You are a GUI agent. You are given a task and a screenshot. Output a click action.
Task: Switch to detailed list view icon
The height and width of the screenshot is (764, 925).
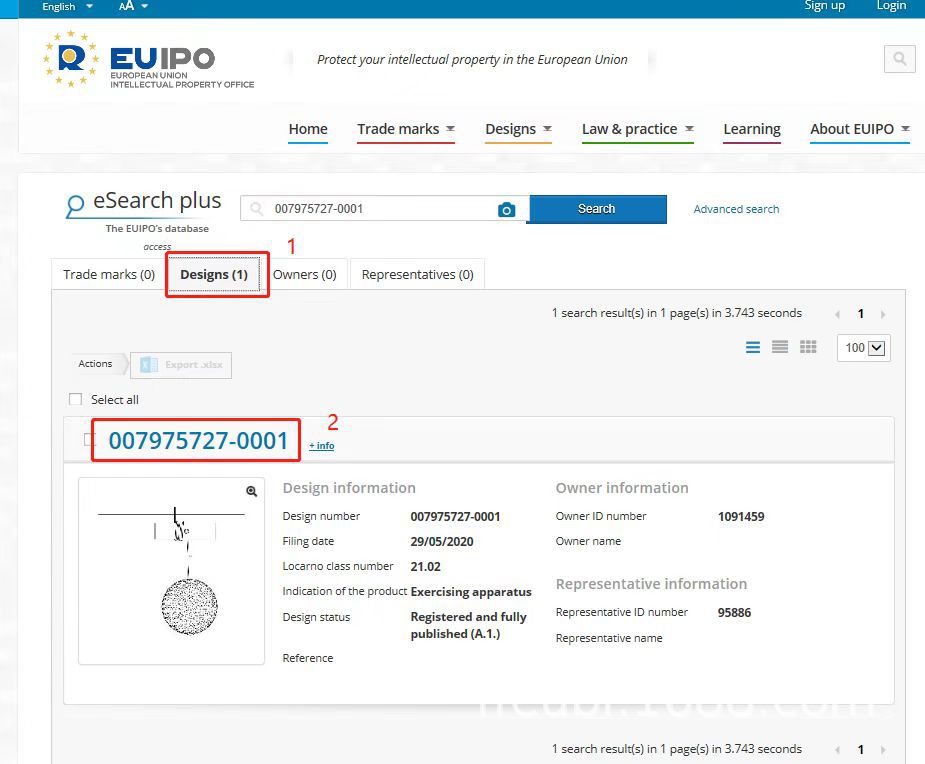753,347
